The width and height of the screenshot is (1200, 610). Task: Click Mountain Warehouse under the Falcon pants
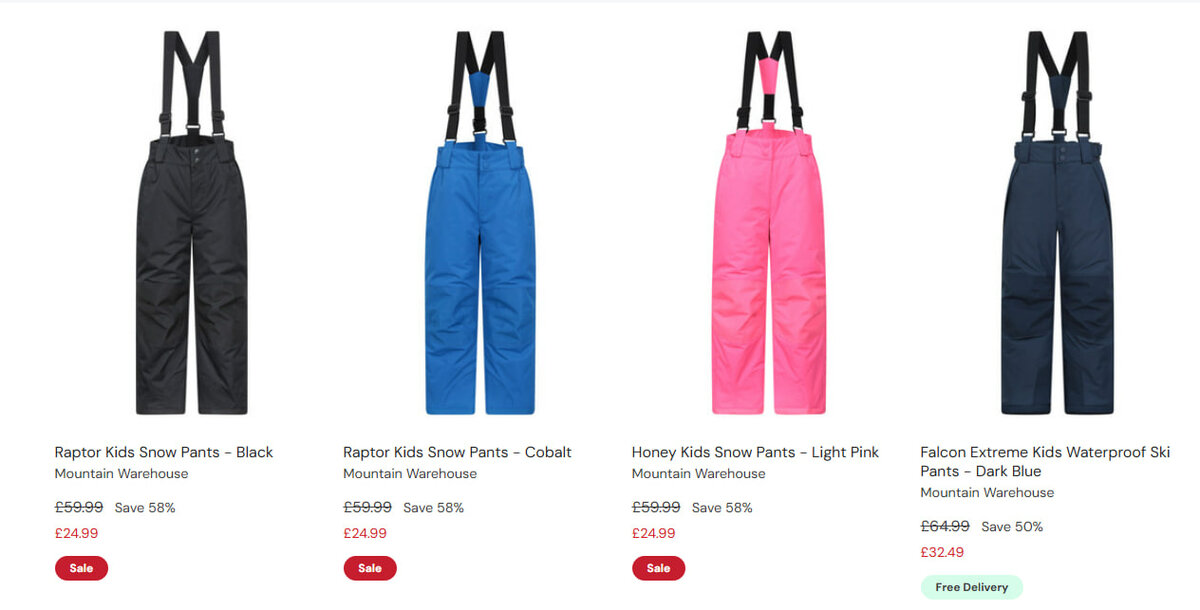[987, 493]
